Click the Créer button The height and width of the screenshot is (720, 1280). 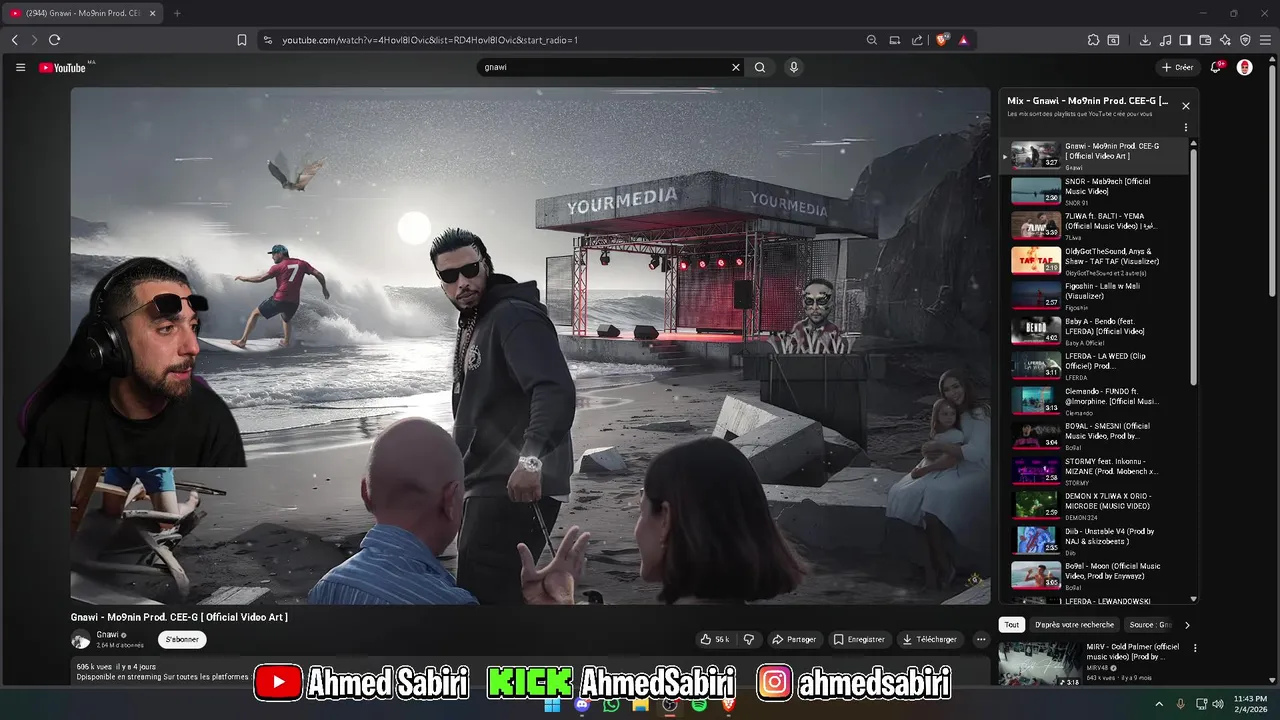1178,67
